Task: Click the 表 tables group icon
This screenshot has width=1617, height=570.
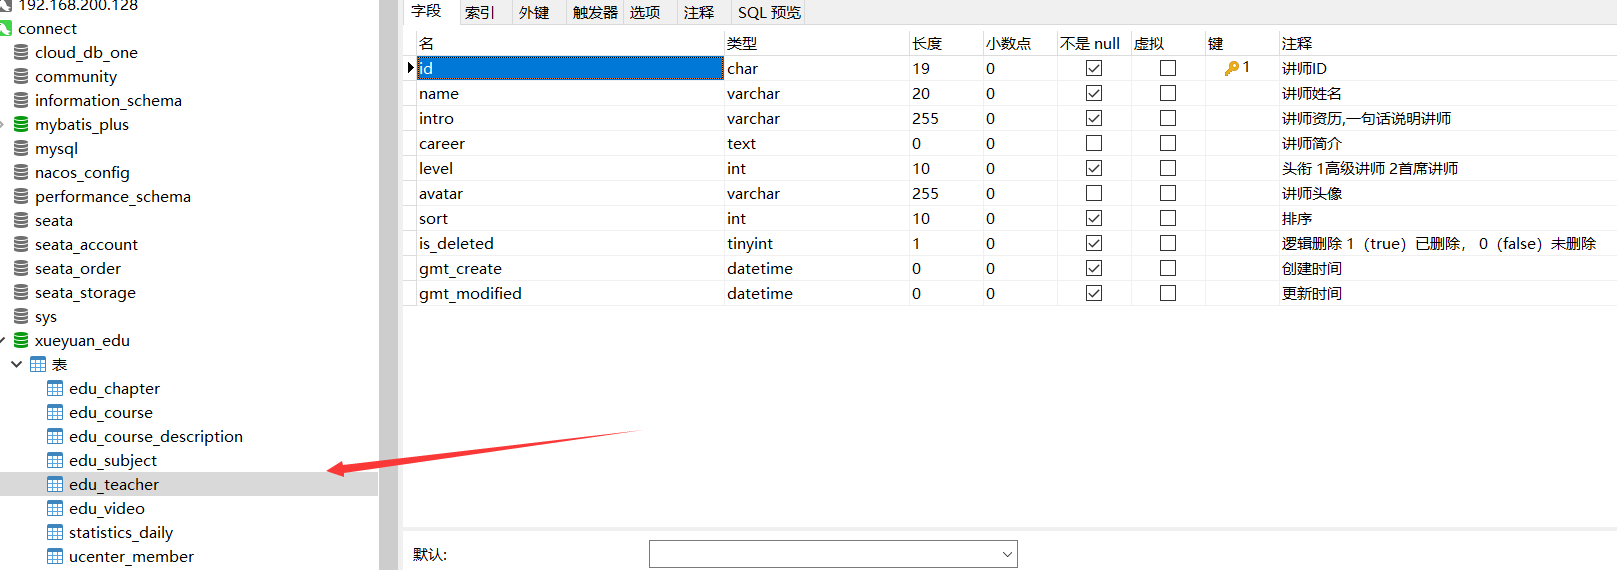Action: pyautogui.click(x=38, y=365)
